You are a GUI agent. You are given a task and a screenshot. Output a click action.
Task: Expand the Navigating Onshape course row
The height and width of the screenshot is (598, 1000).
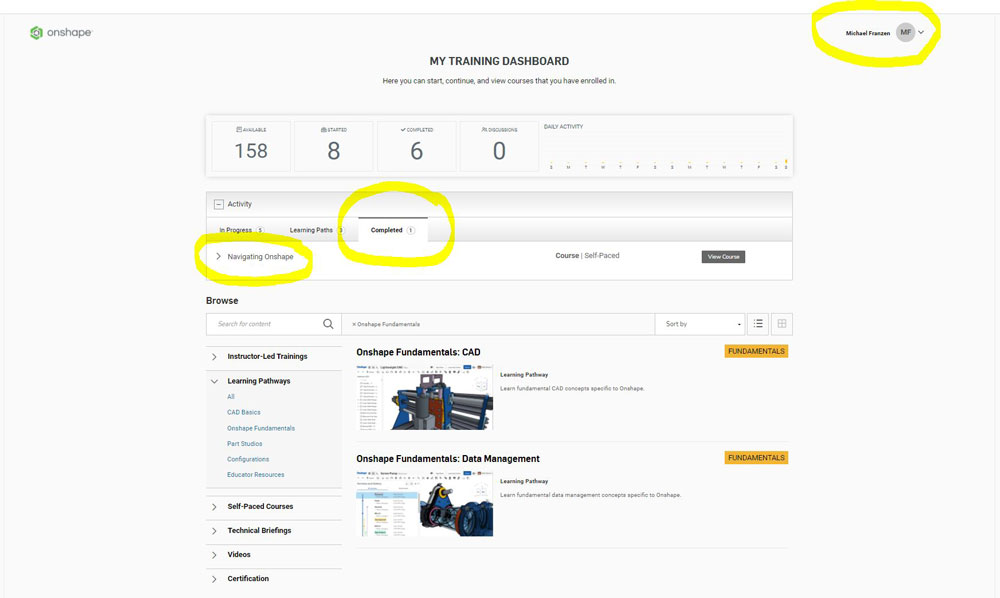[218, 257]
